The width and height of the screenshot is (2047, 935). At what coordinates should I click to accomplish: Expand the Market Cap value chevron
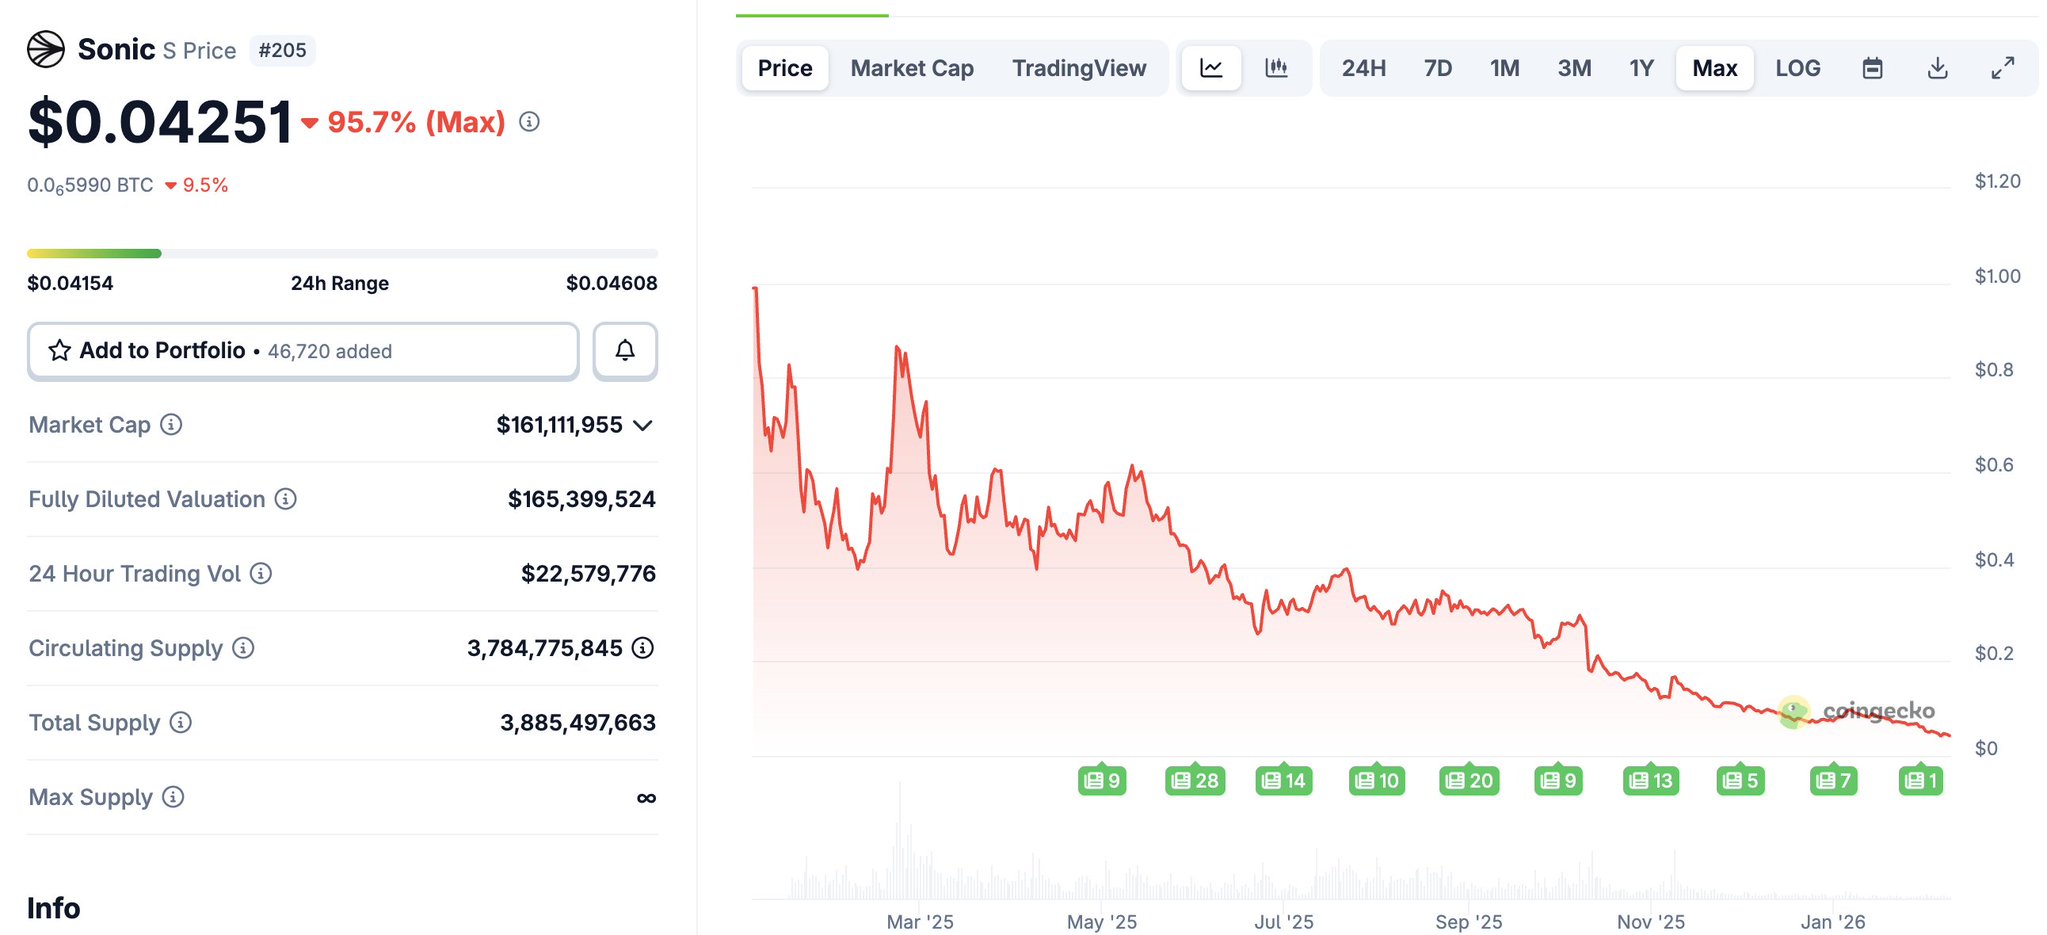click(643, 425)
